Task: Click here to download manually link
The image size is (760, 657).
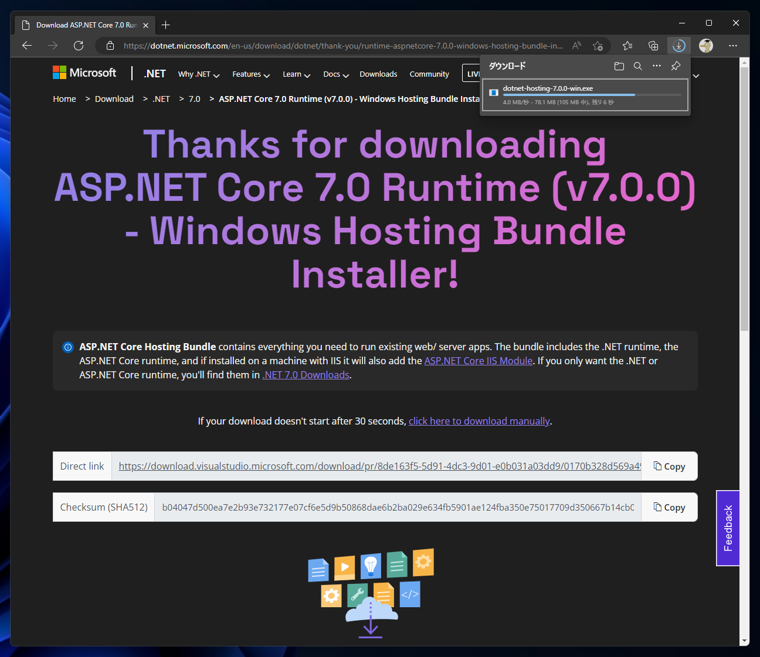Action: pos(479,421)
